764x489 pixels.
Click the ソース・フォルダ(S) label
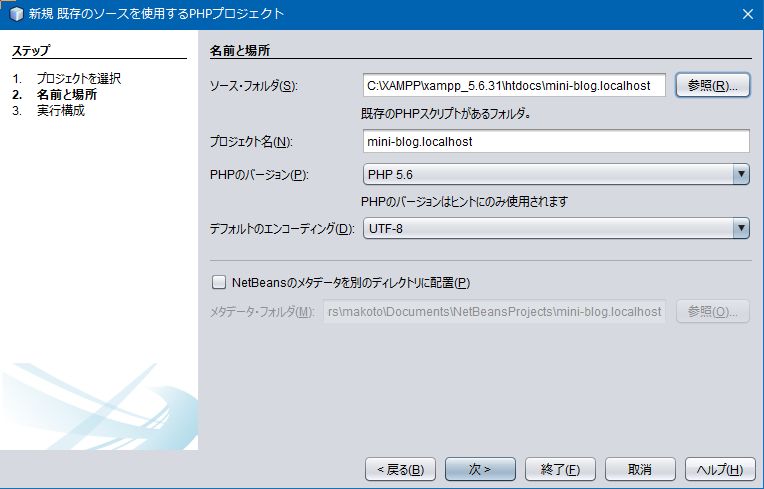253,86
